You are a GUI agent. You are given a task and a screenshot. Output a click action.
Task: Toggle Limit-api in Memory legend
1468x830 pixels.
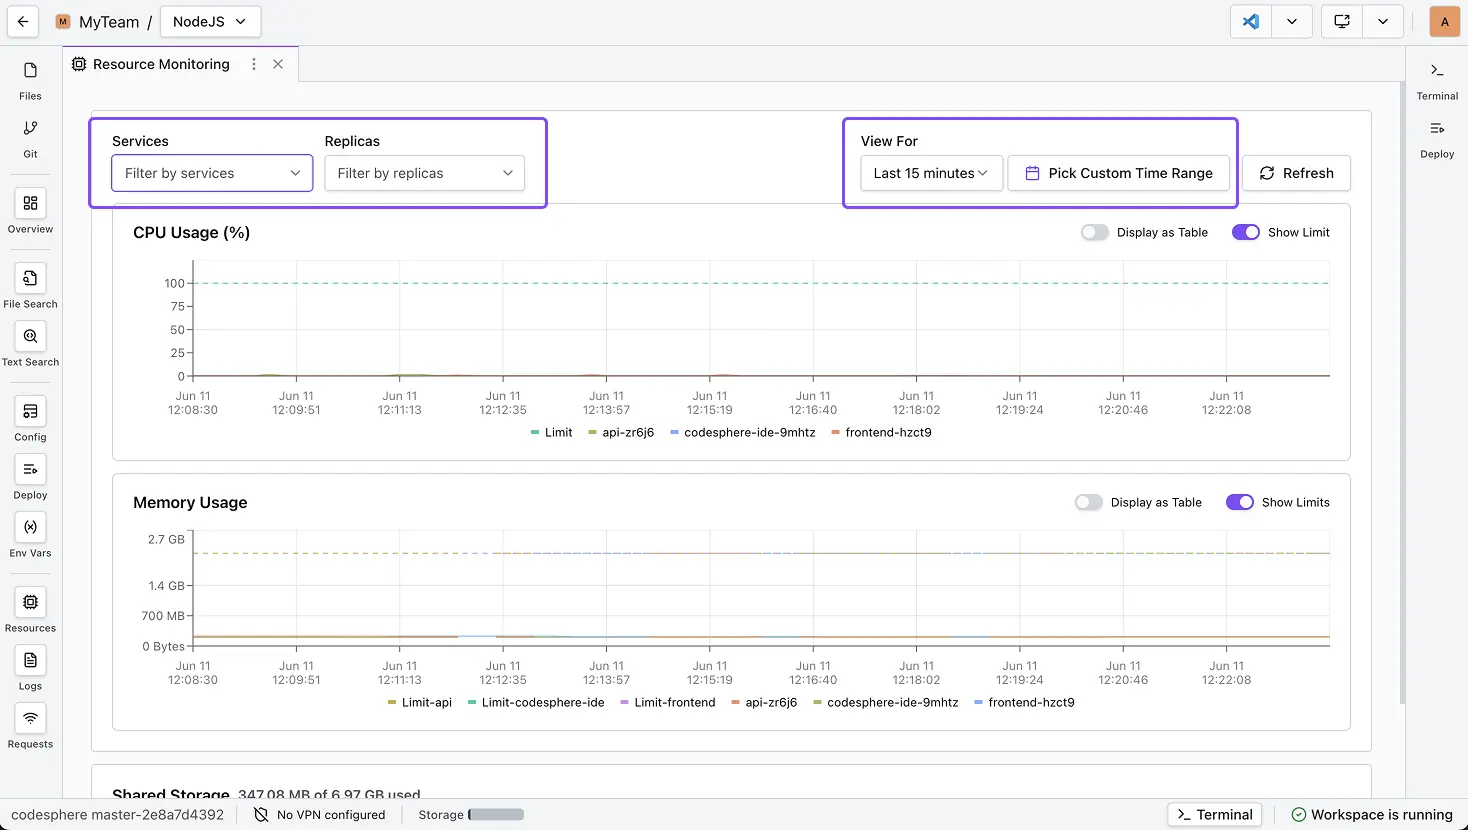[x=420, y=703]
